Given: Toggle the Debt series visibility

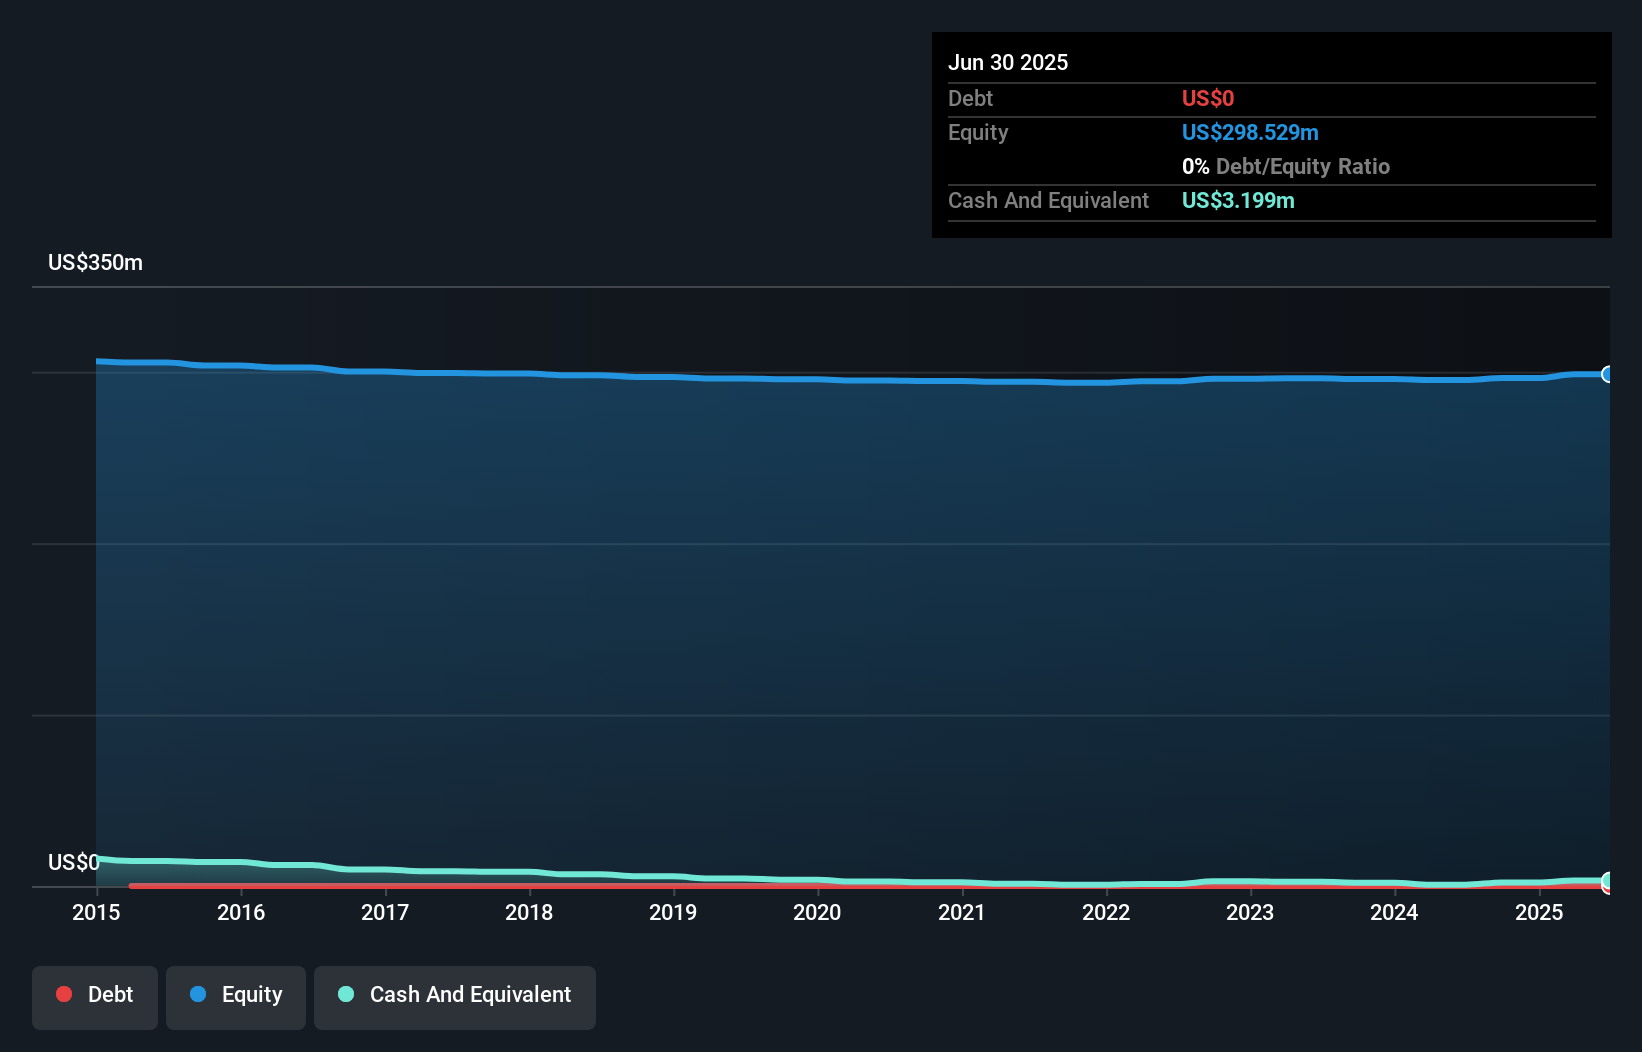Looking at the screenshot, I should pos(95,997).
